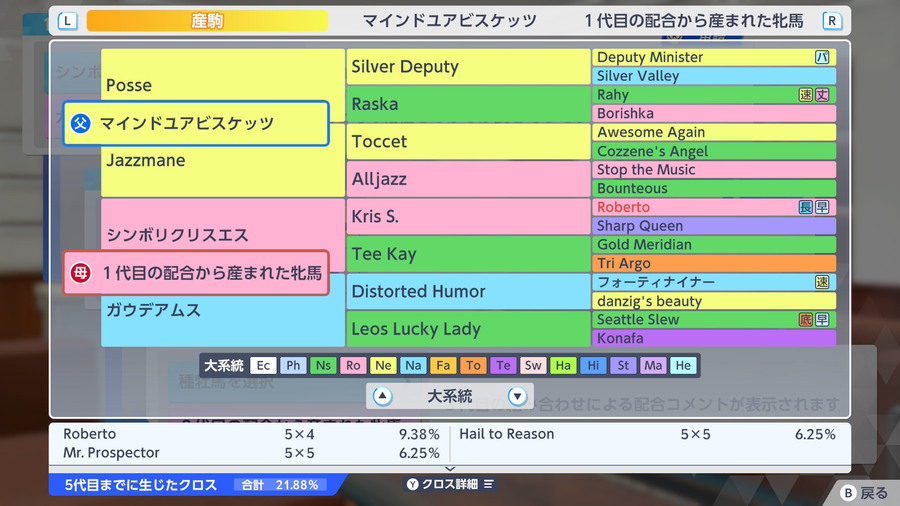Viewport: 900px width, 506px height.
Task: Select the Ns lineage swatch
Action: tap(323, 365)
